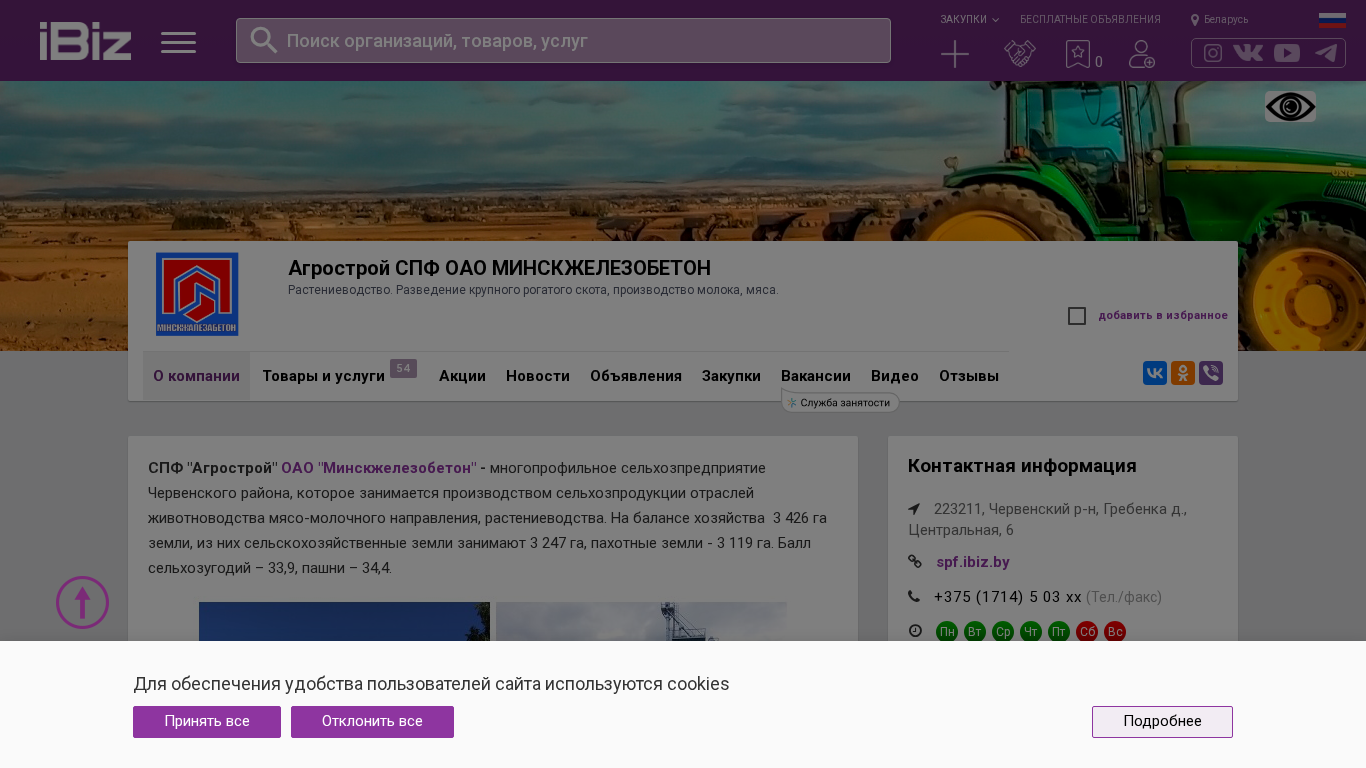Click the Пт weekday indicator

(x=1059, y=632)
